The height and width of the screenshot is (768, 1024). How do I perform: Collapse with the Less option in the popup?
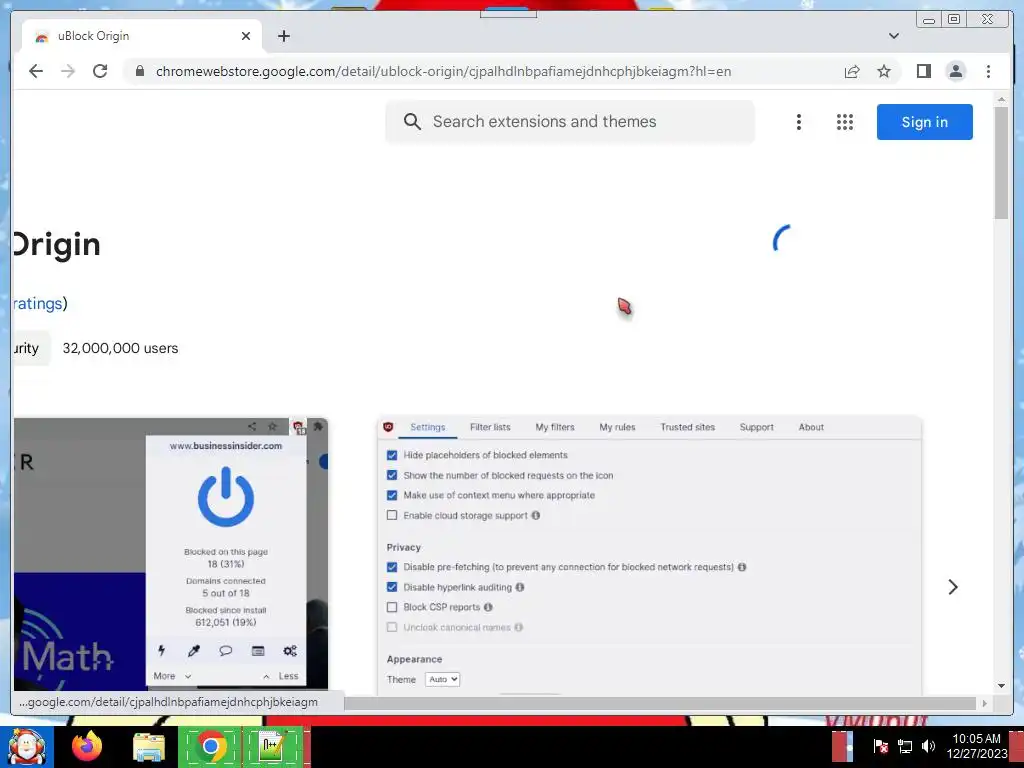point(281,676)
